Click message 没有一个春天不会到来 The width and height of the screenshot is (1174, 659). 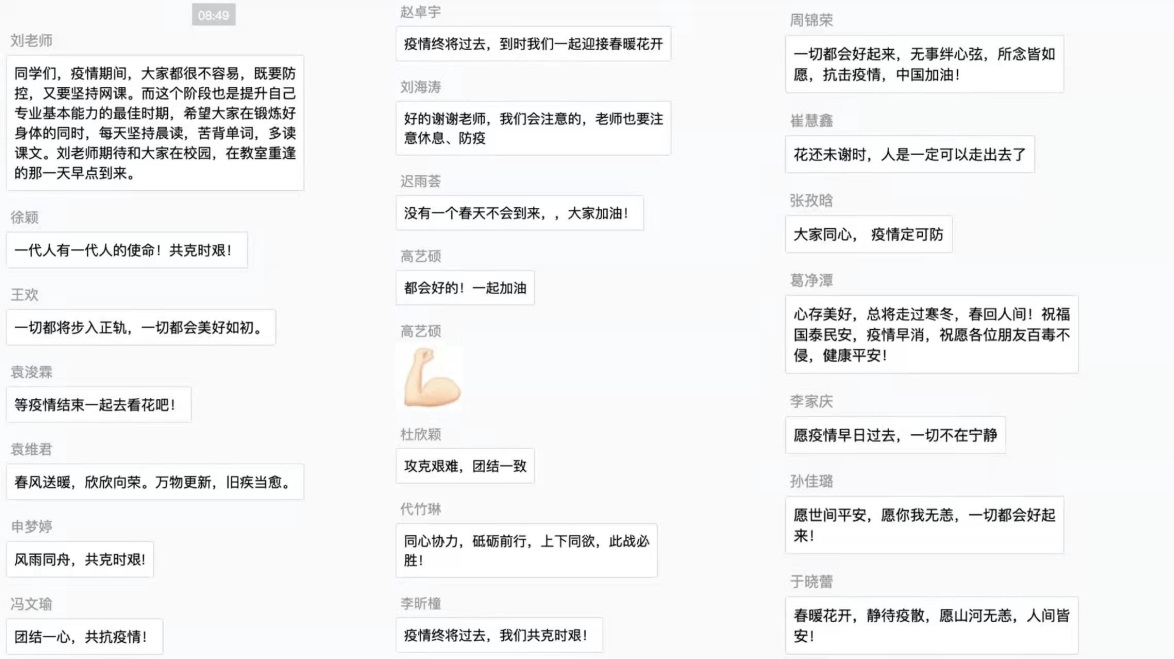click(x=519, y=213)
